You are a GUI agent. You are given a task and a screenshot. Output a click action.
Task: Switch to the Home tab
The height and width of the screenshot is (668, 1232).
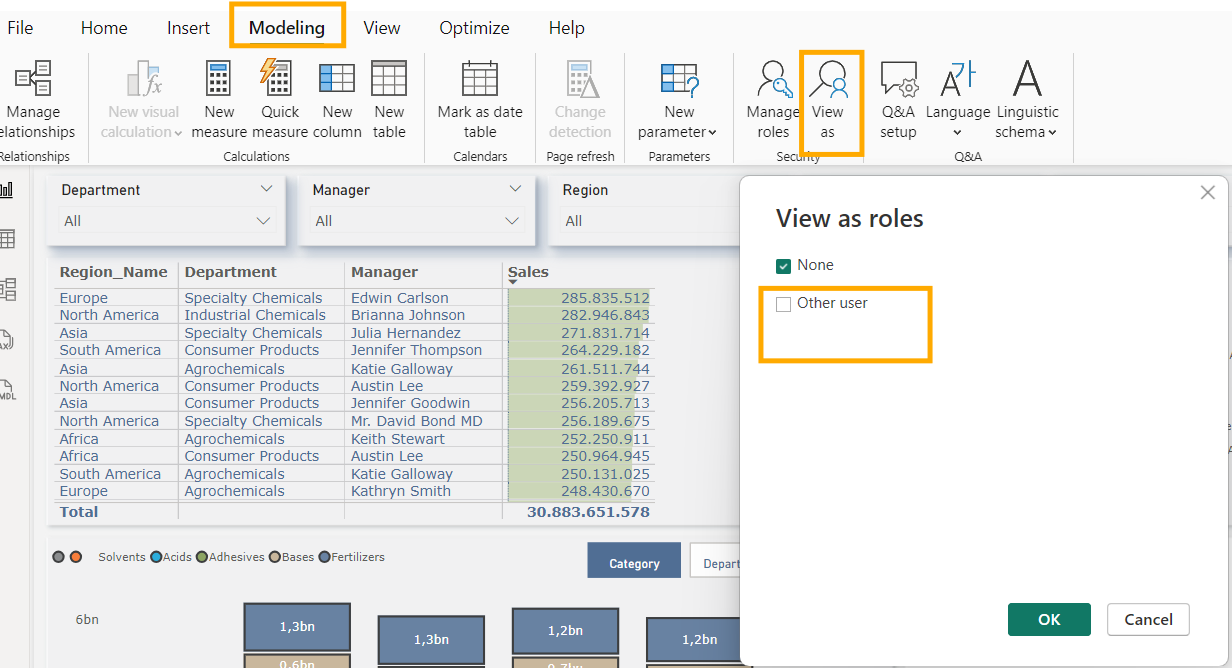point(104,28)
